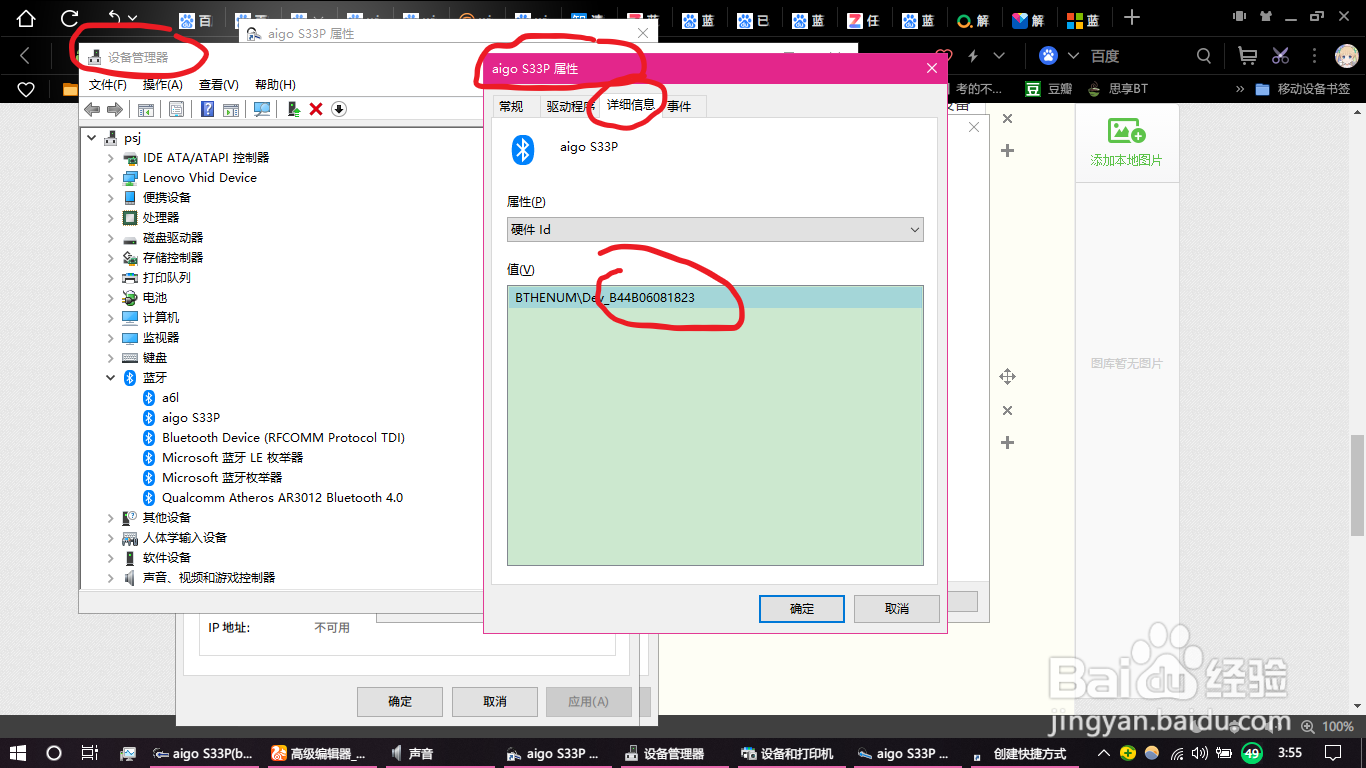
Task: Expand the 键盘 node
Action: (111, 358)
